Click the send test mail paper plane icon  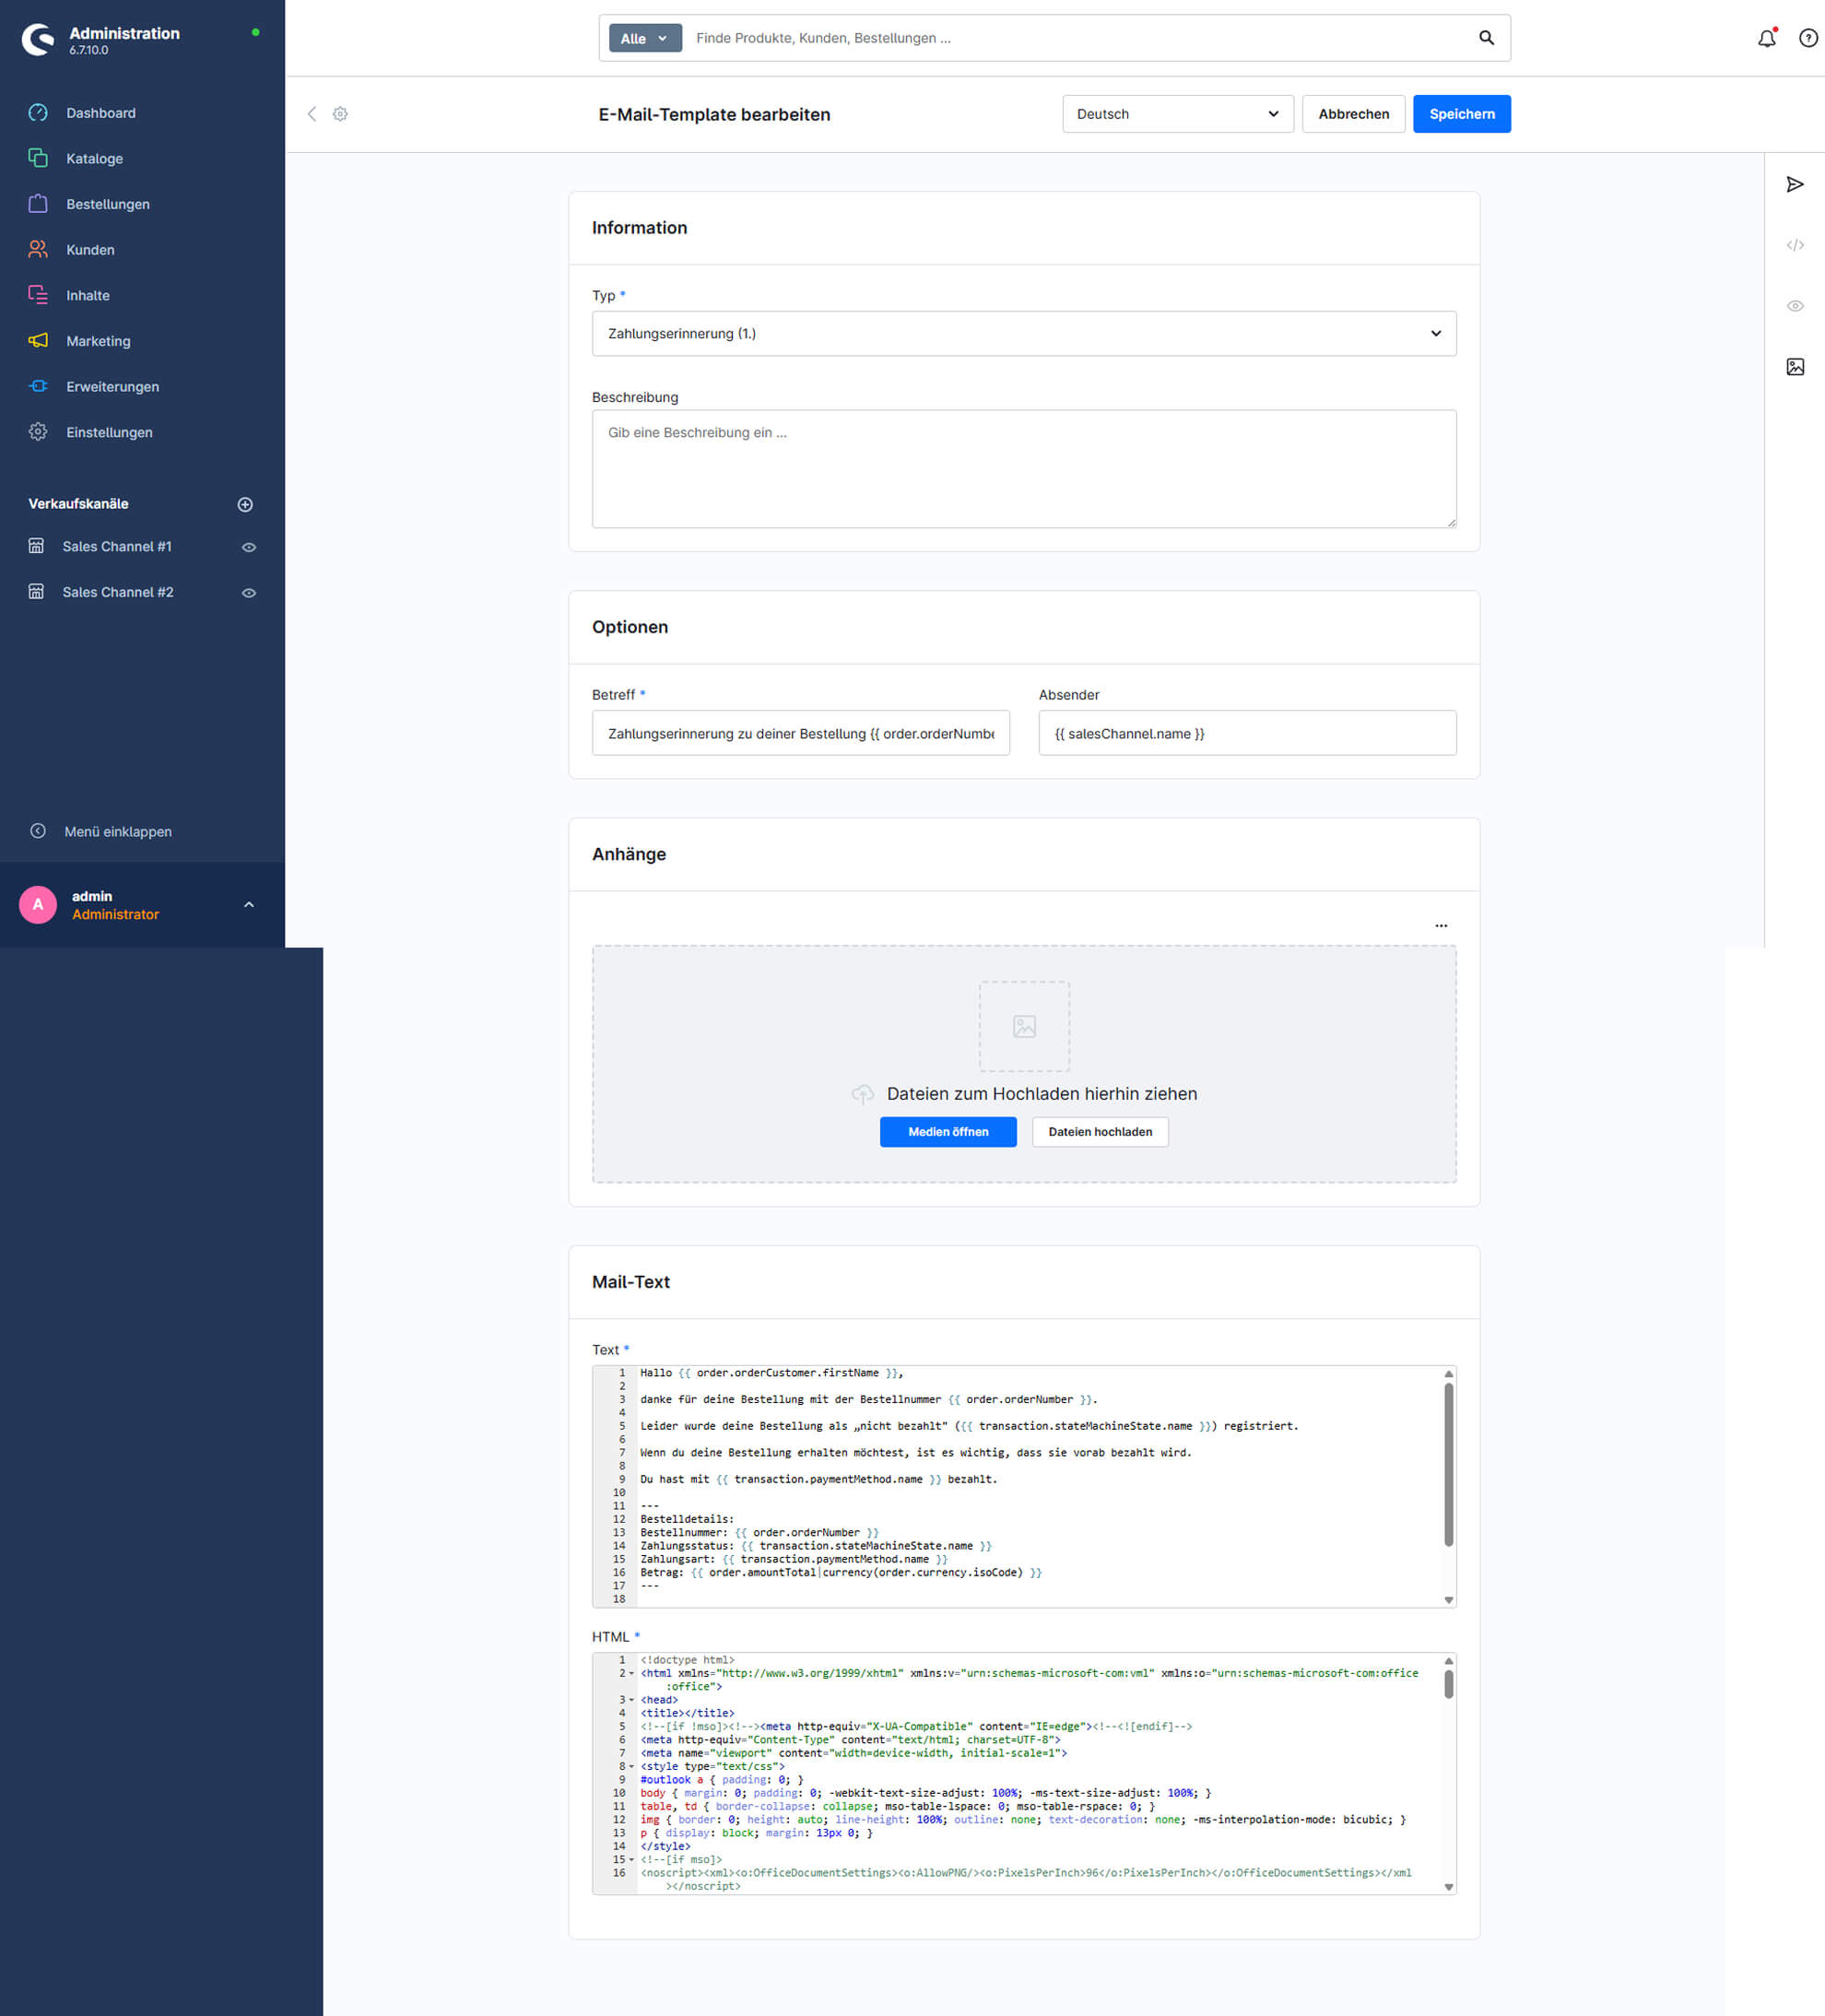pyautogui.click(x=1795, y=184)
